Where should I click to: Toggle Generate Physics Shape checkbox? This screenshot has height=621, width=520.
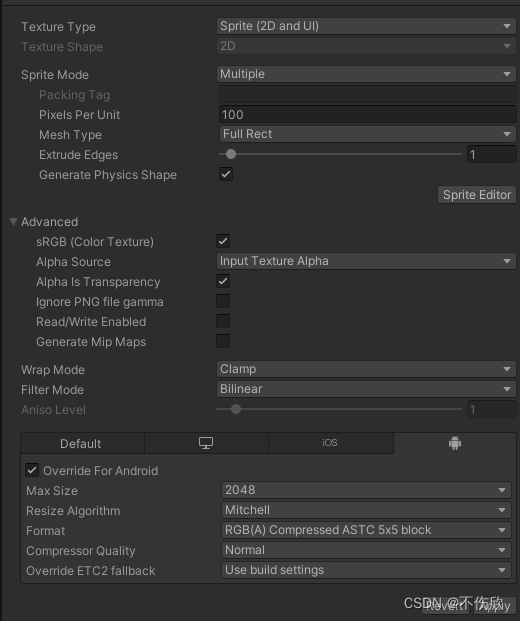226,174
